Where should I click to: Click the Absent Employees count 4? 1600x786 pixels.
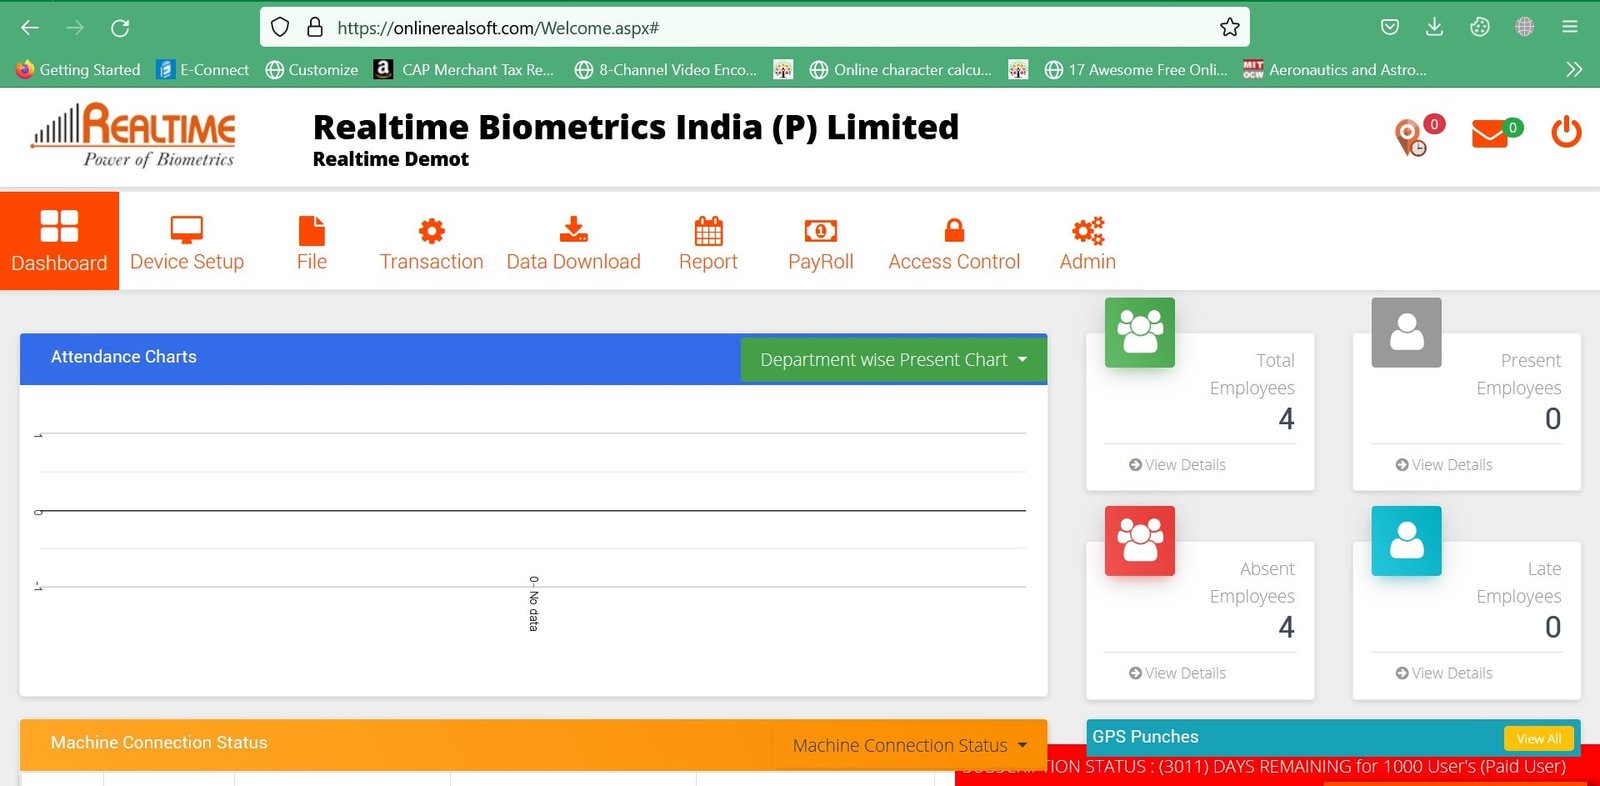1286,627
